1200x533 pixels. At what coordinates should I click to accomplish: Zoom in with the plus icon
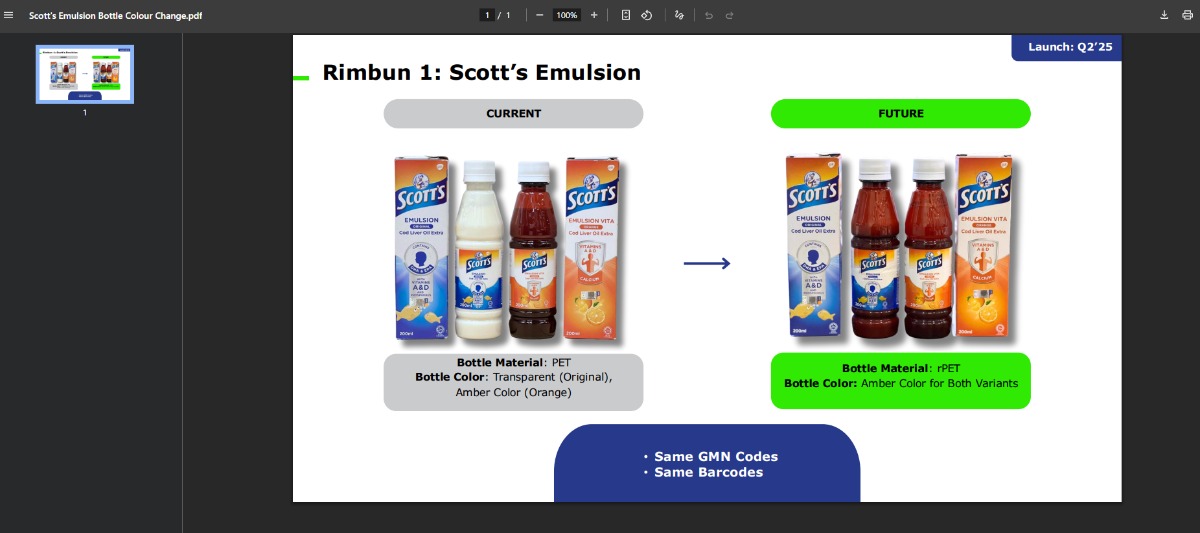click(x=594, y=15)
